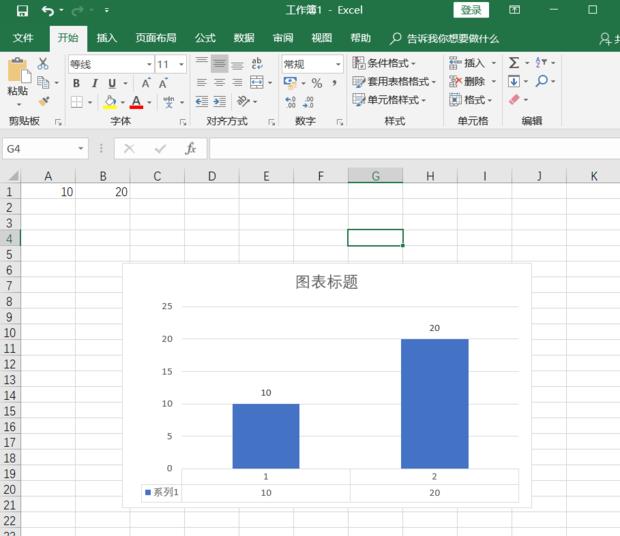The image size is (620, 536).
Task: Click the 粘贴 paste button
Action: (x=17, y=78)
